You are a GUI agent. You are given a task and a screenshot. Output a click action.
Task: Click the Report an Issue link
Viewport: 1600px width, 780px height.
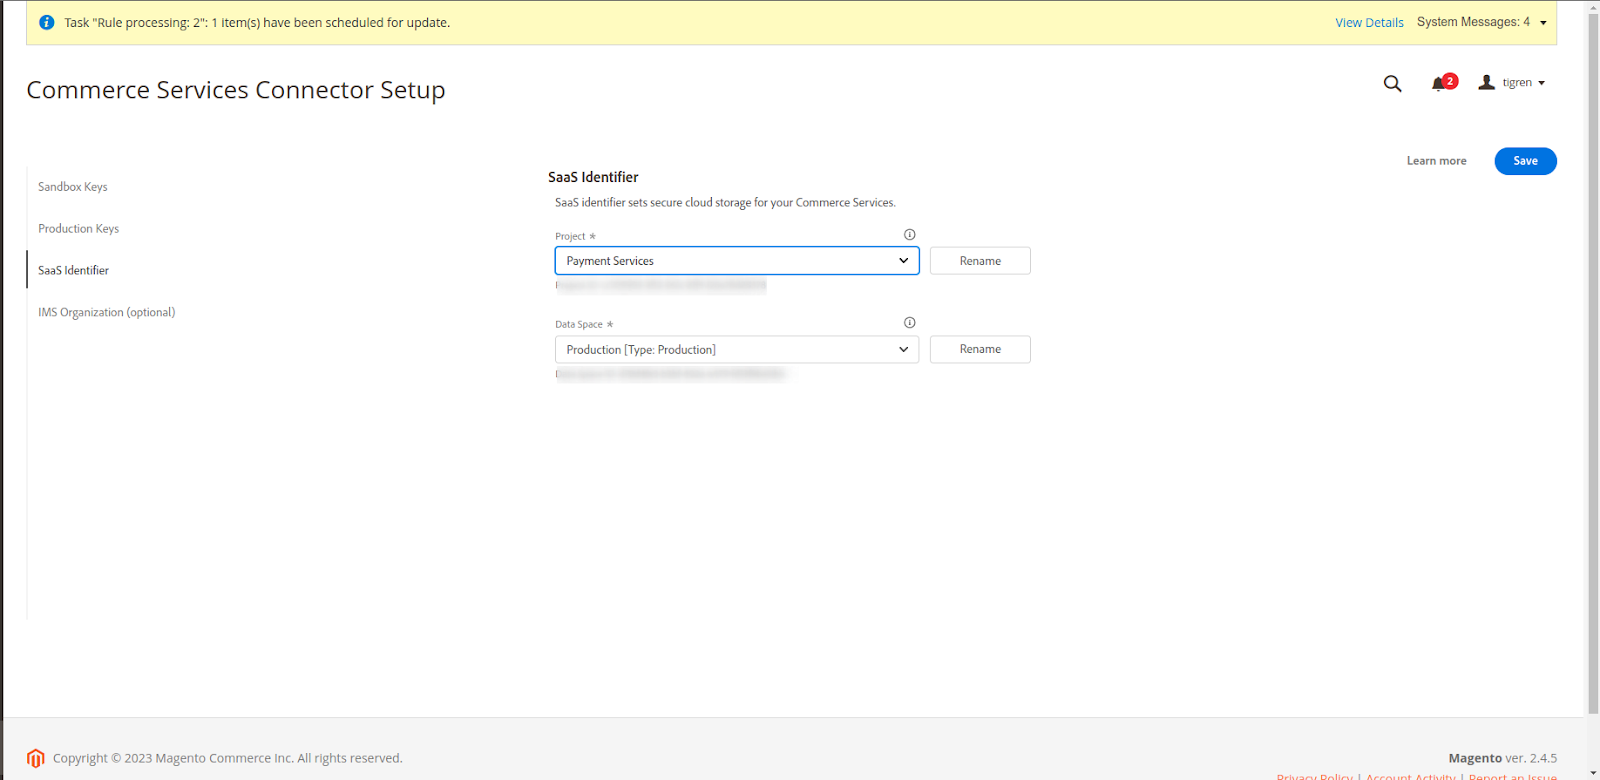(1512, 775)
